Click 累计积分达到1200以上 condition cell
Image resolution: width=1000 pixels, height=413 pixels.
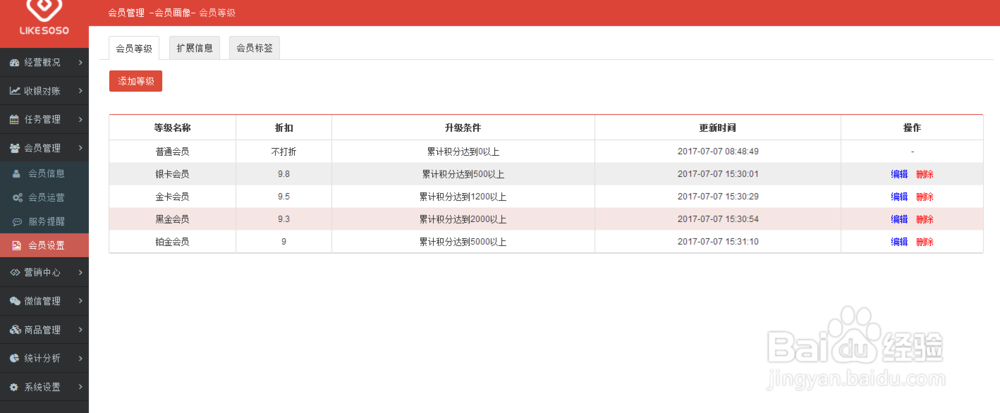463,196
